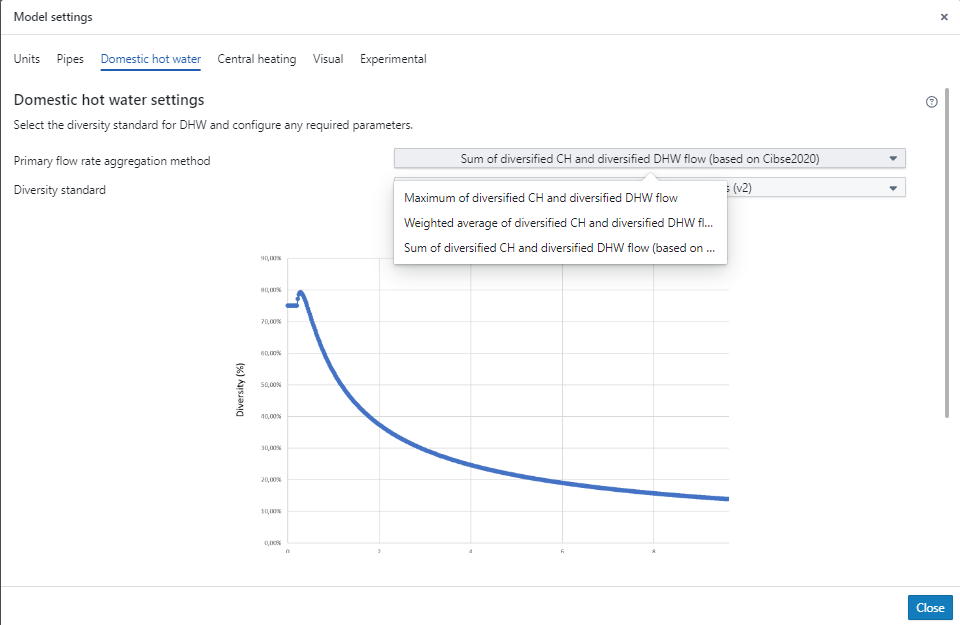
Task: Choose Maximum of diversified CH and DHW flow
Action: (x=540, y=198)
